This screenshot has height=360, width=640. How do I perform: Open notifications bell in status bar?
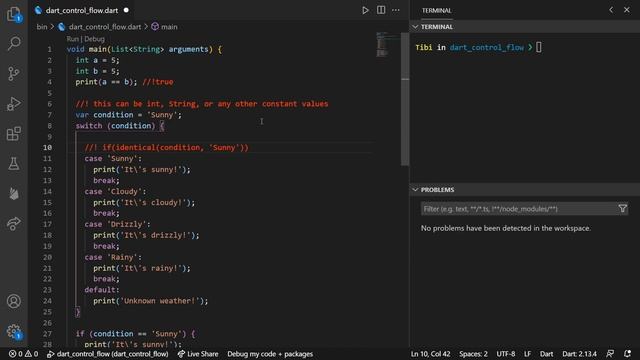coord(627,354)
